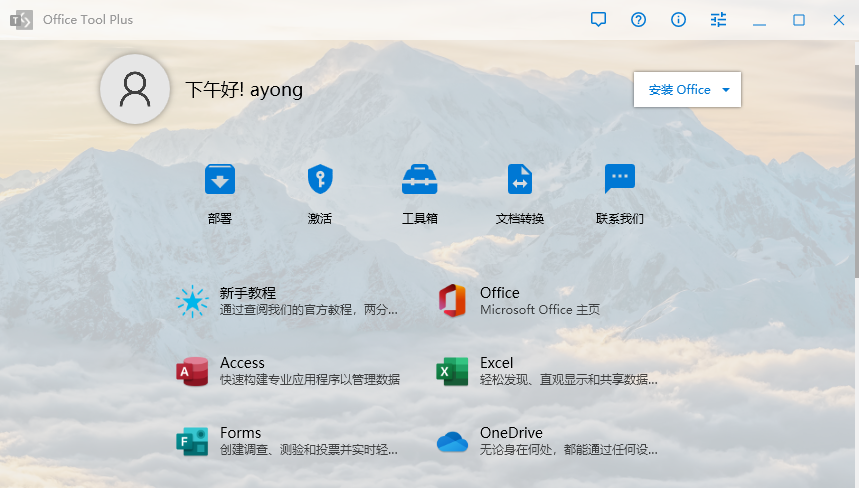
Task: Open the settings sliders icon
Action: tap(718, 20)
